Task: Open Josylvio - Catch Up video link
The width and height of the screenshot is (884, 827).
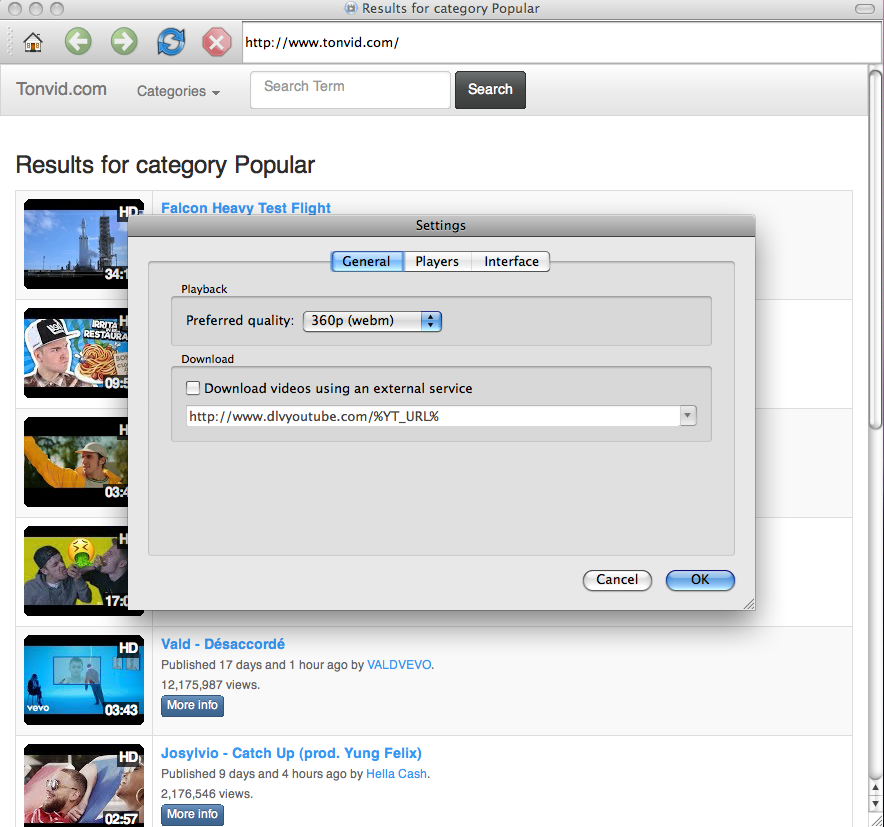Action: tap(291, 753)
